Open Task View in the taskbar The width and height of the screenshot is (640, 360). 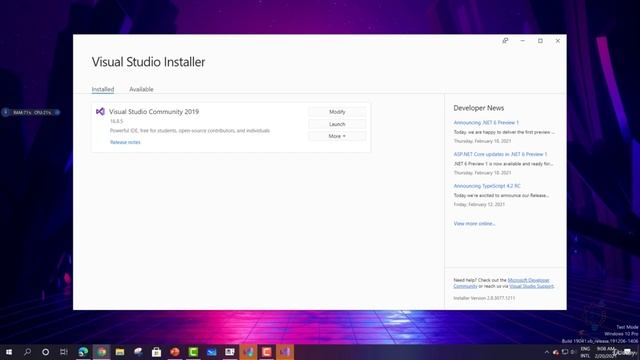coord(64,352)
